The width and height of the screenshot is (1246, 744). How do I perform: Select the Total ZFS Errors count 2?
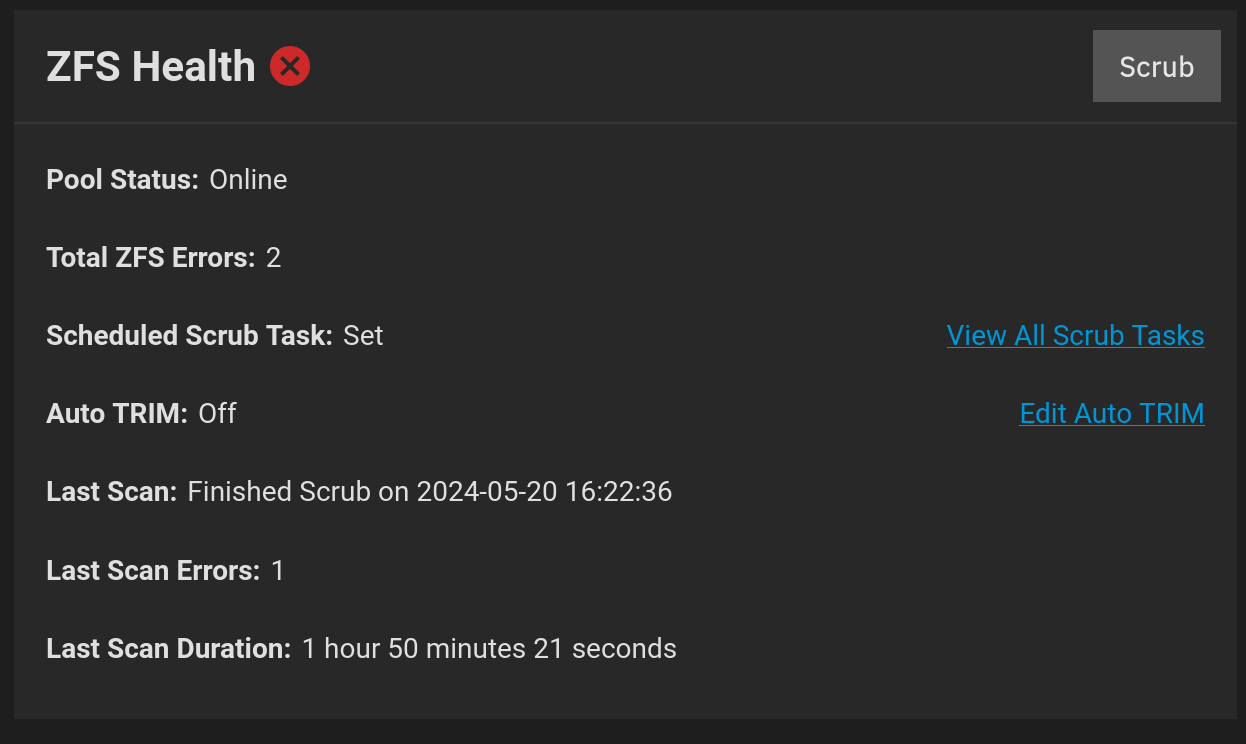coord(273,257)
